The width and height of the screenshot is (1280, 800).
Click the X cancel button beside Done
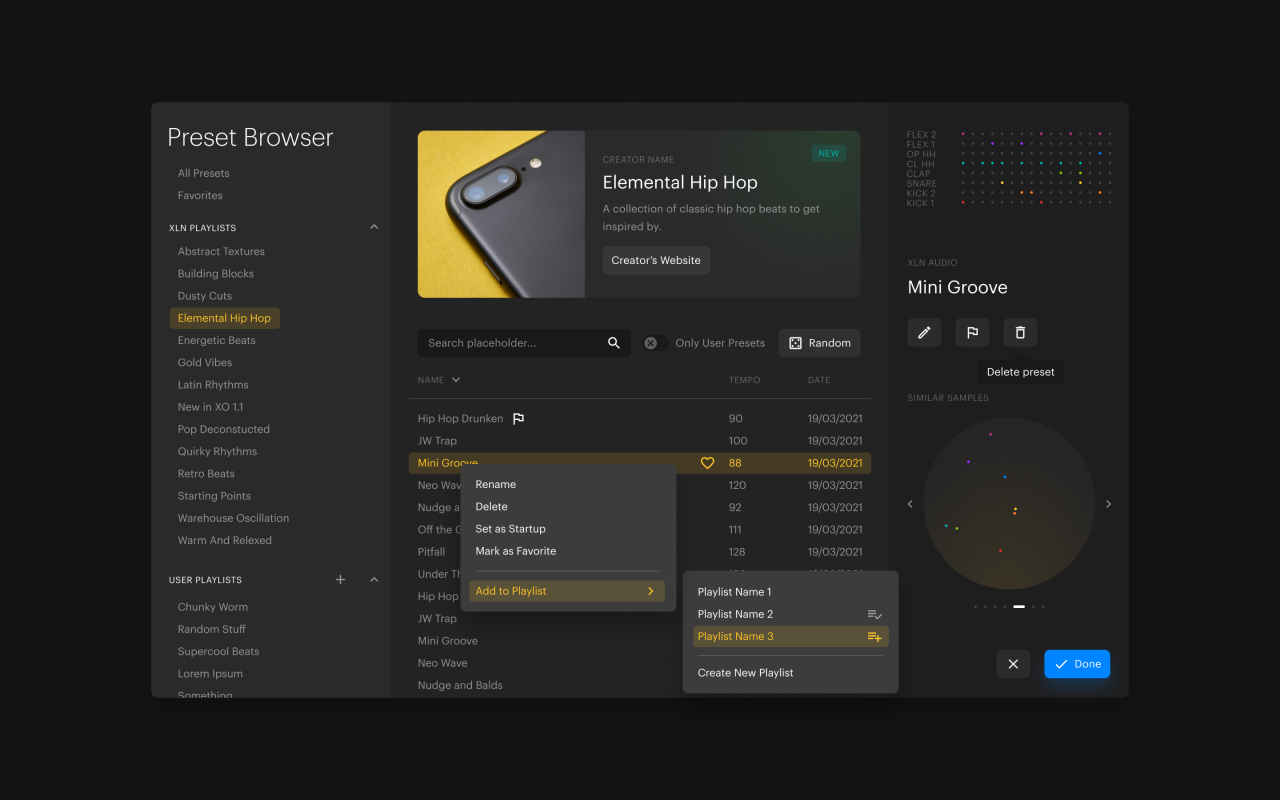[x=1013, y=664]
